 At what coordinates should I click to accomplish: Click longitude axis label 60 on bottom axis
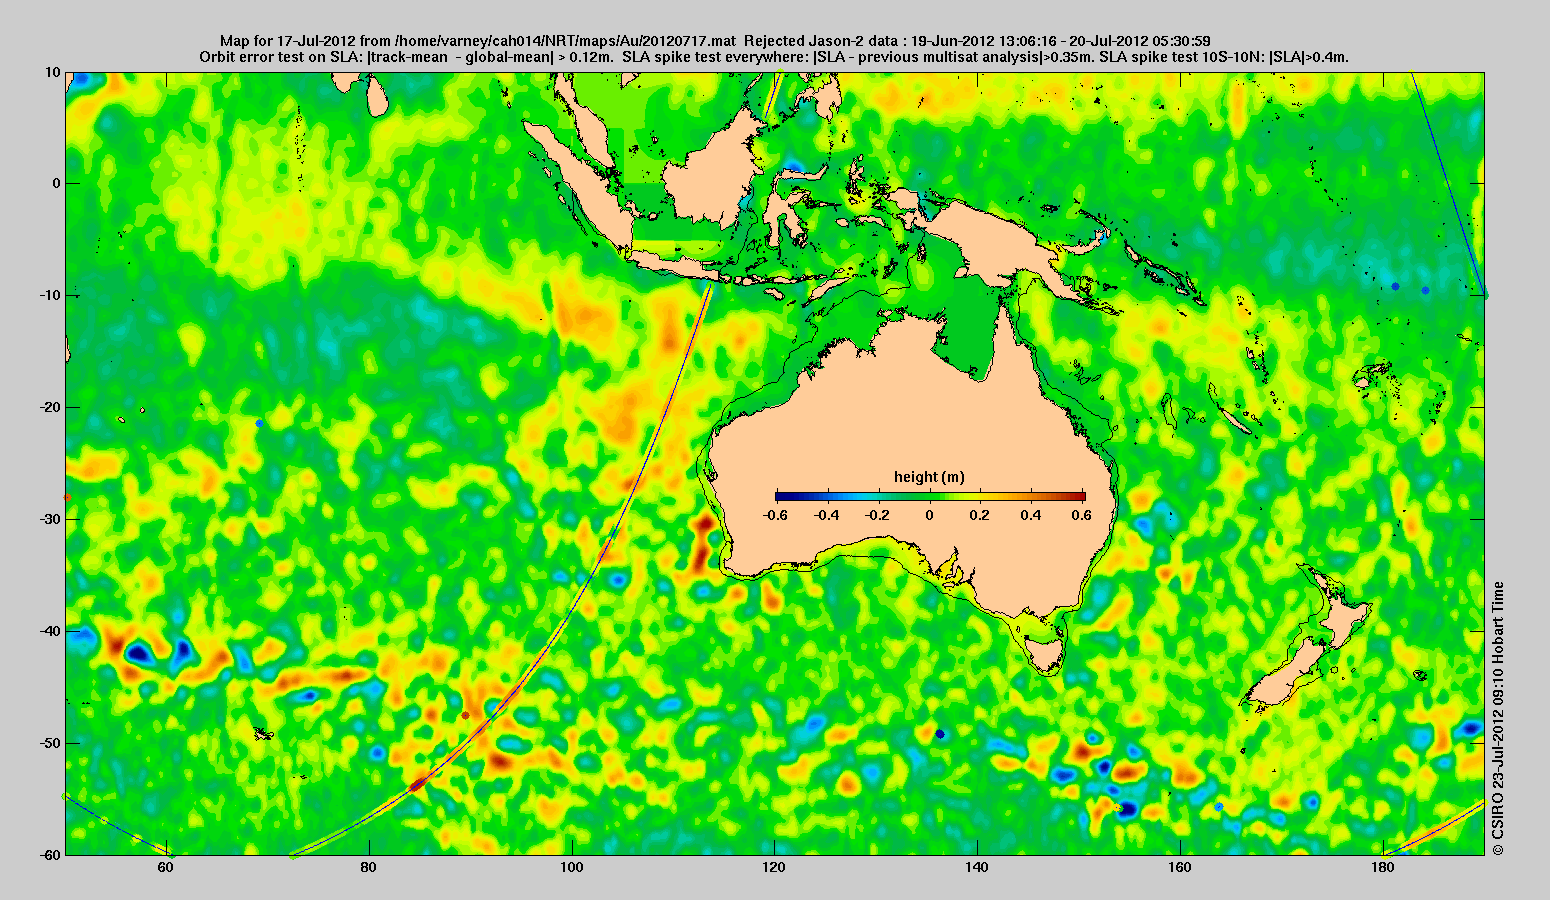tap(166, 868)
